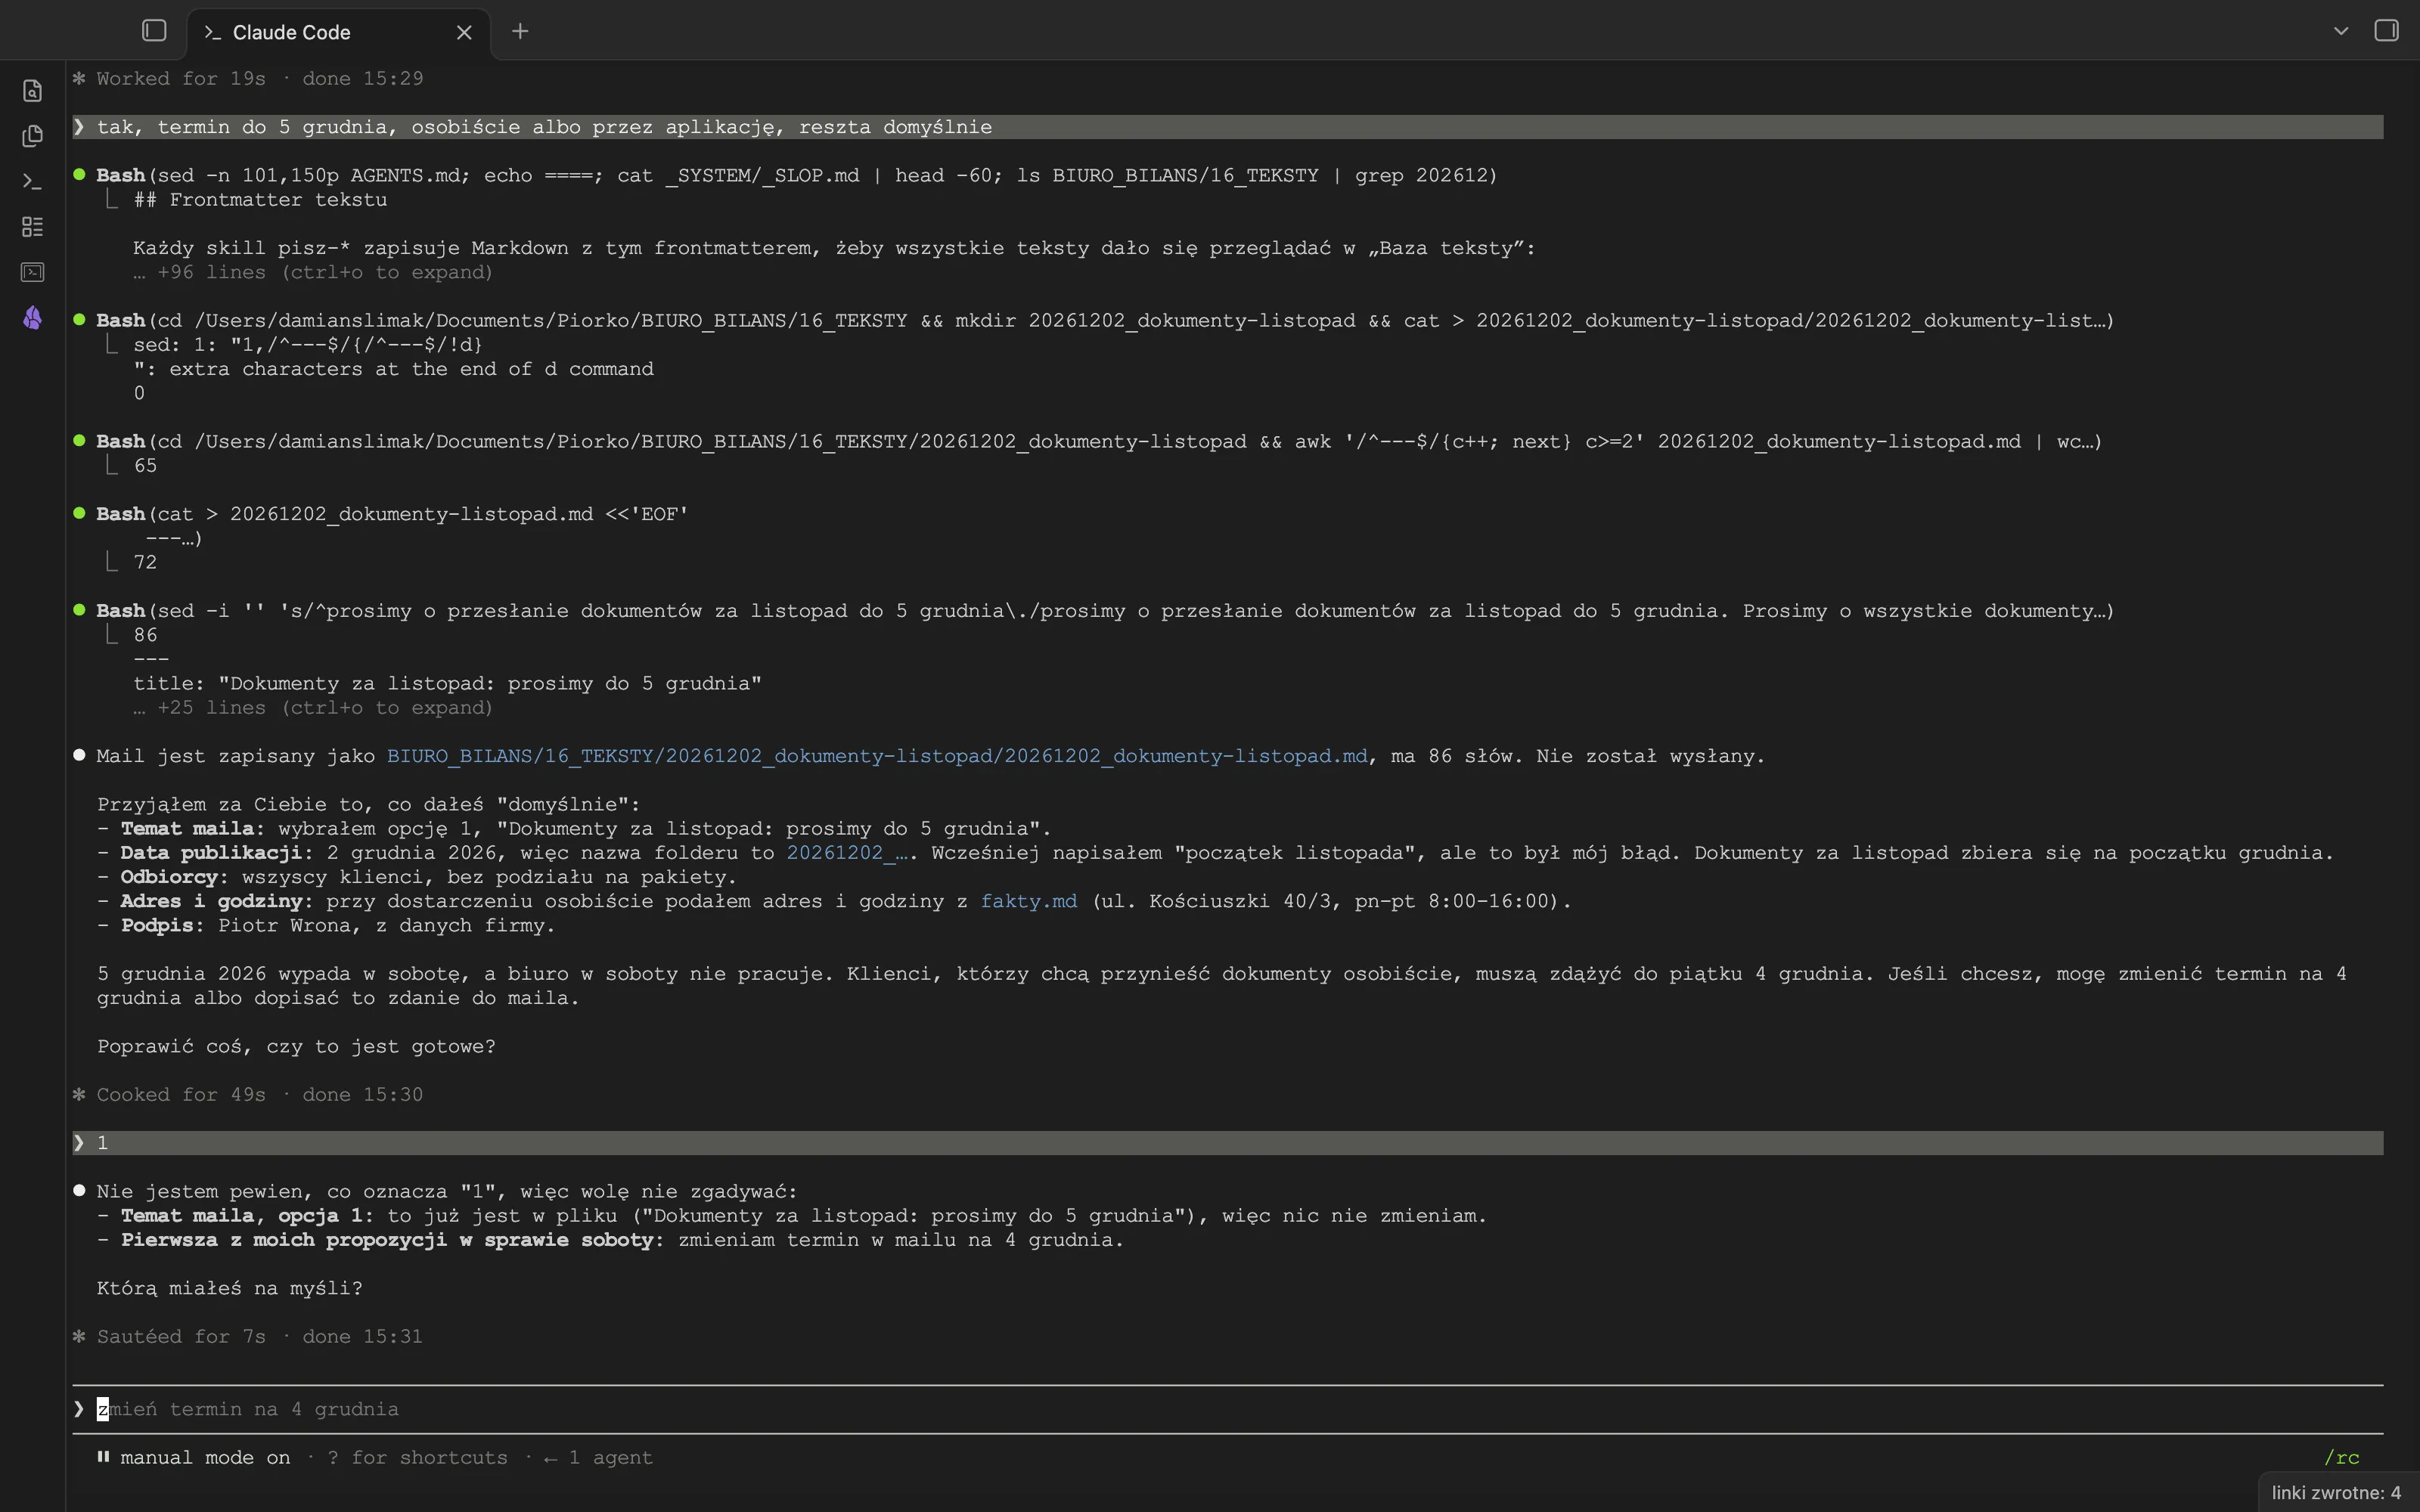Click the 'linki zwrotne: 4' status entry

coord(2336,1493)
